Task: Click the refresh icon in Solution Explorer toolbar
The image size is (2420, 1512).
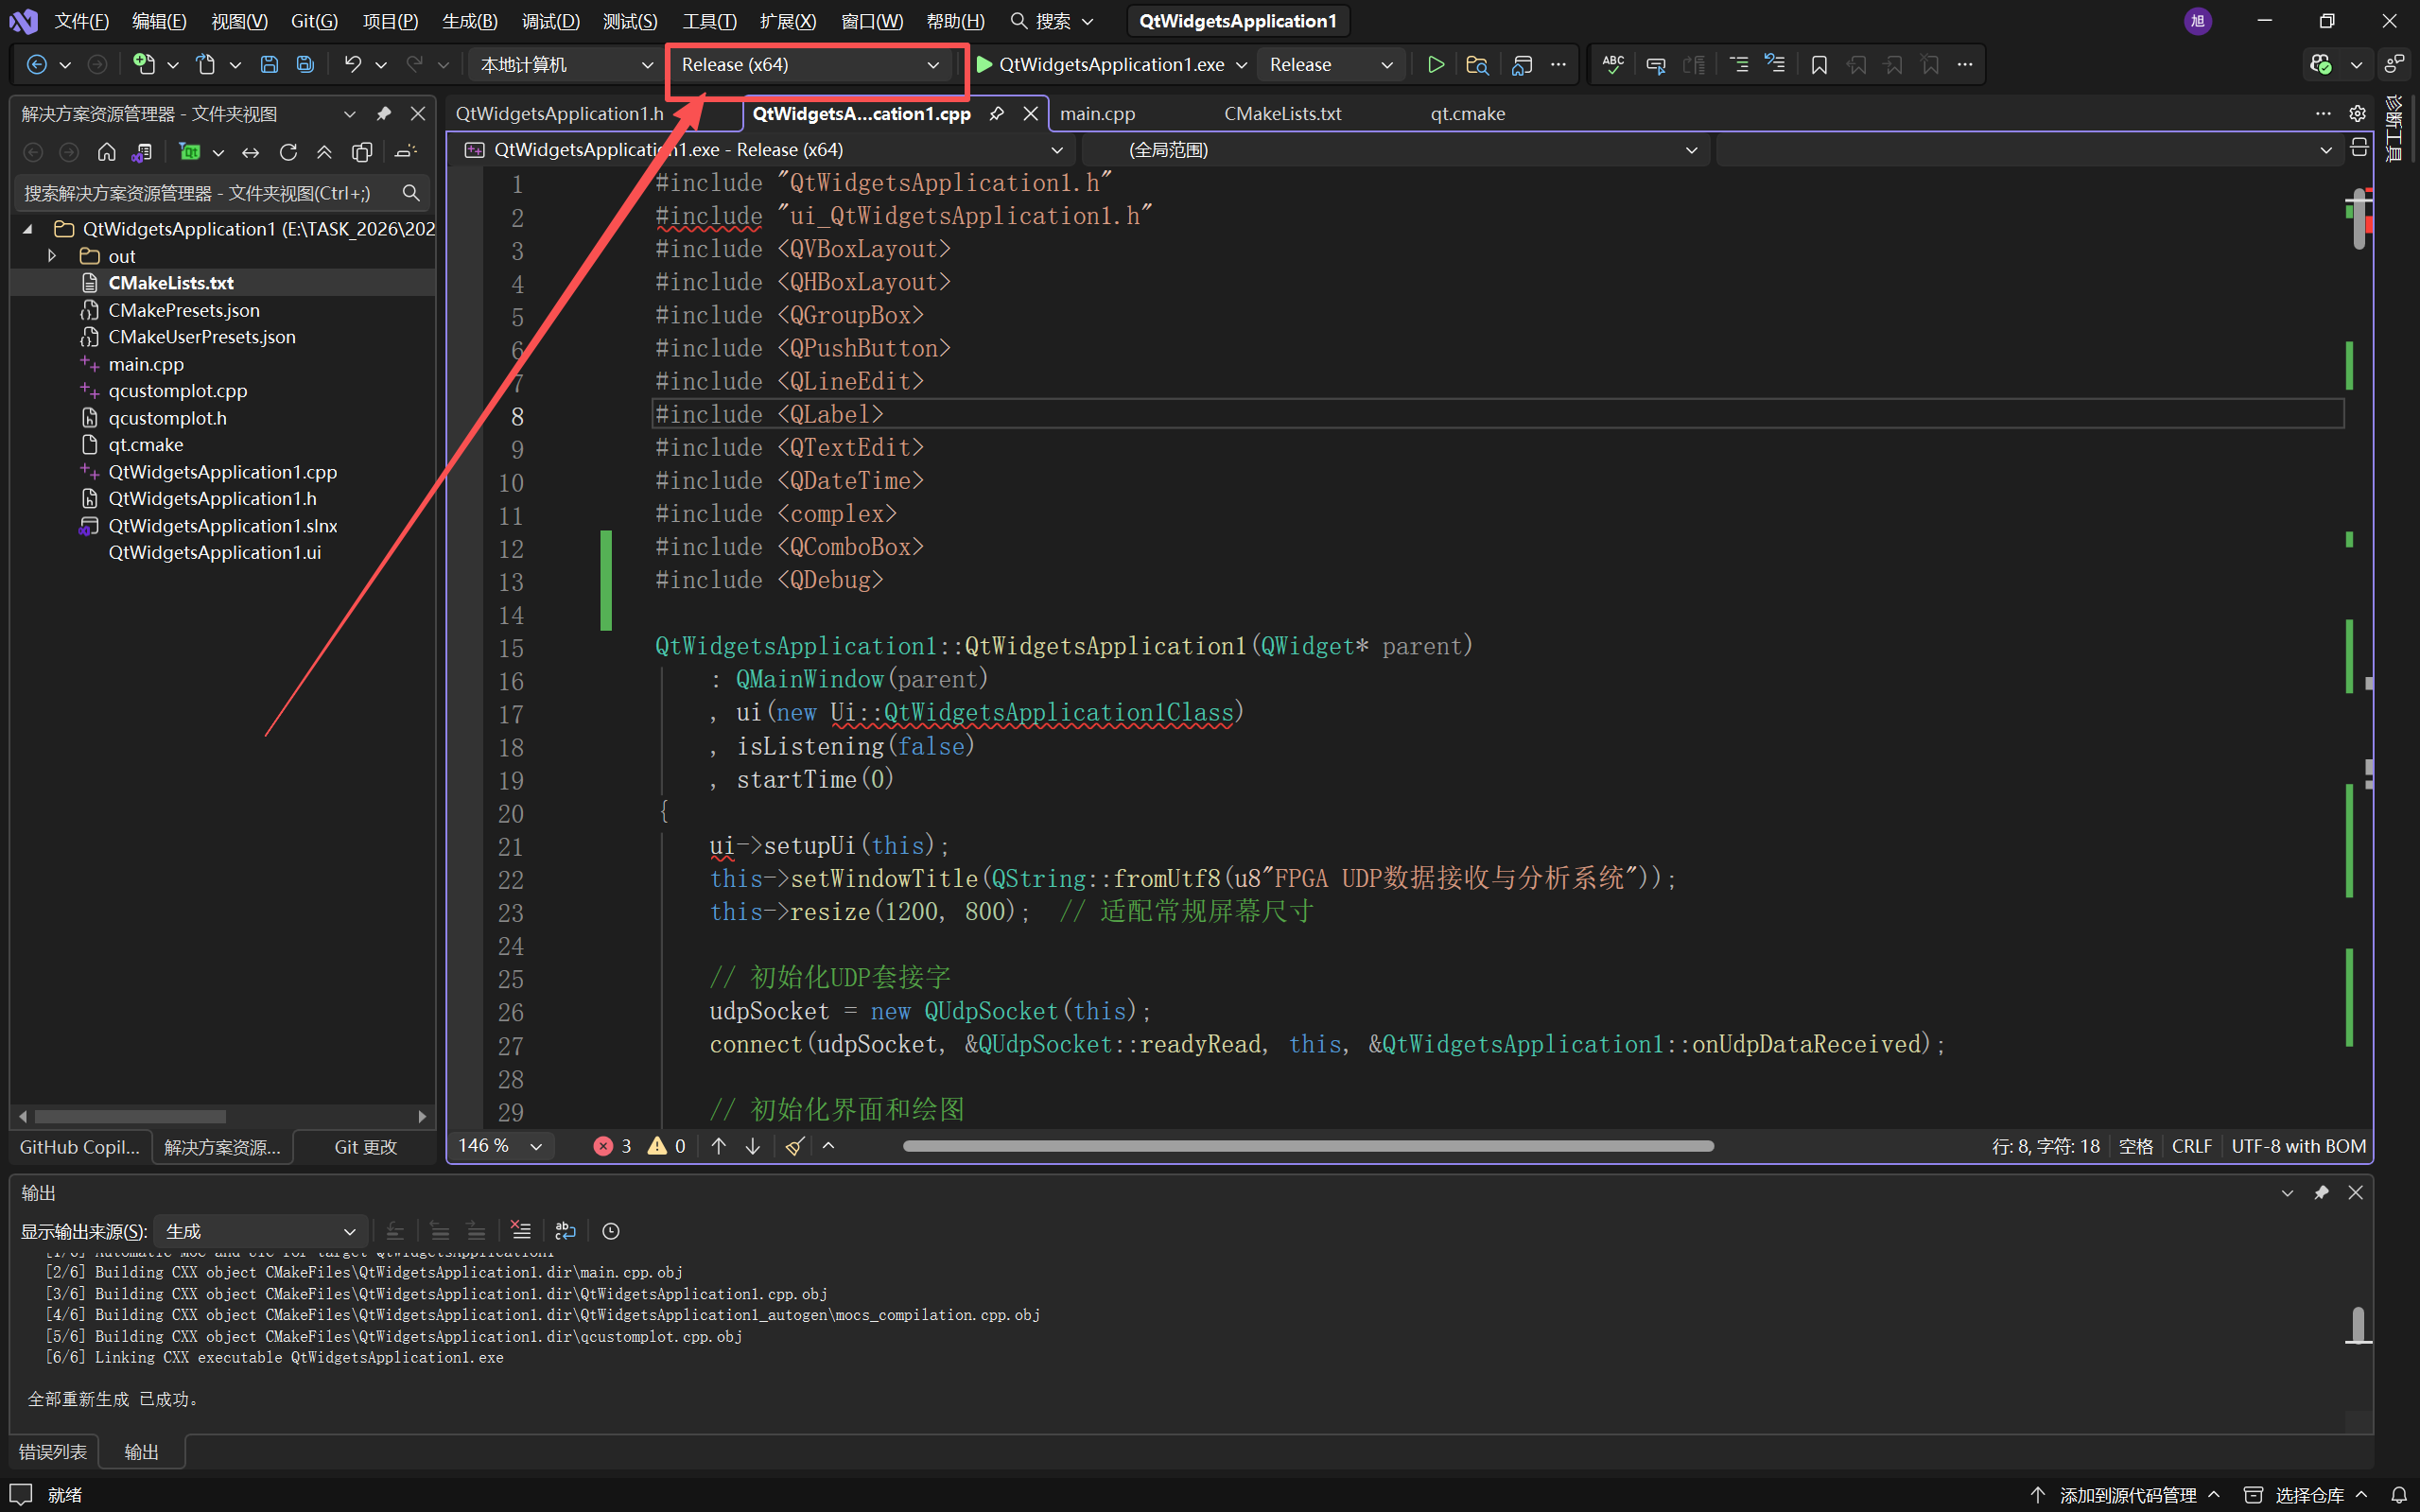Action: 288,152
